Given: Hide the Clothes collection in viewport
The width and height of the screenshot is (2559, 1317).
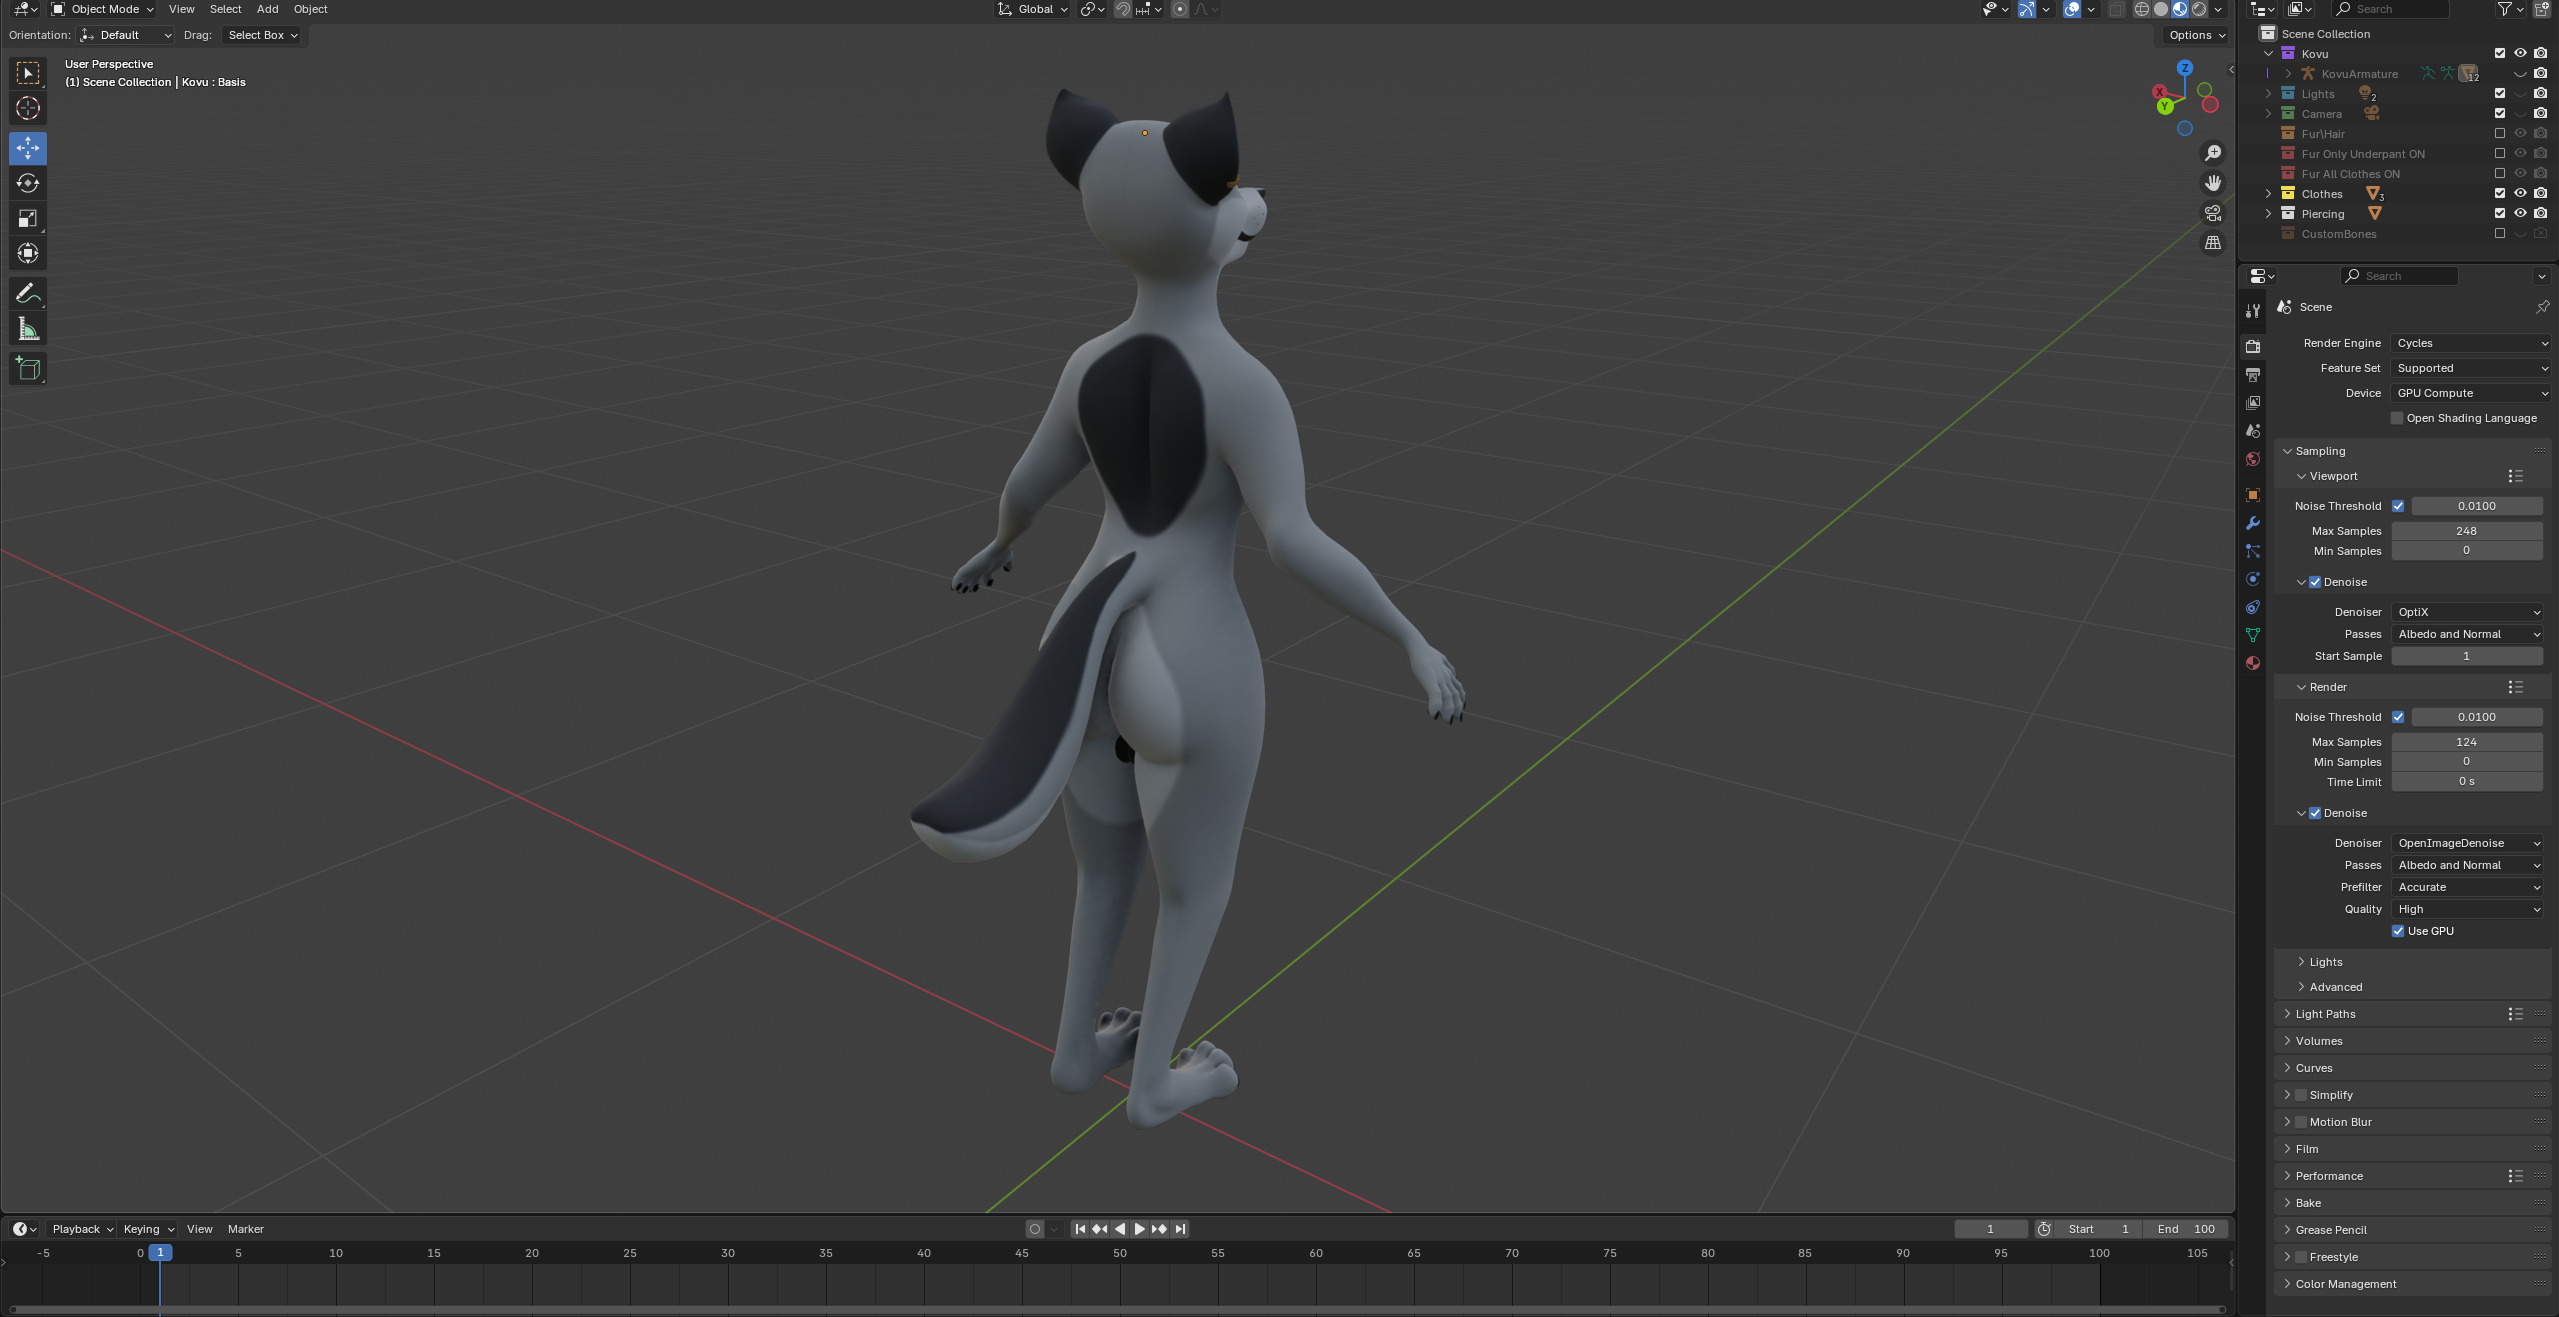Looking at the screenshot, I should (2520, 194).
